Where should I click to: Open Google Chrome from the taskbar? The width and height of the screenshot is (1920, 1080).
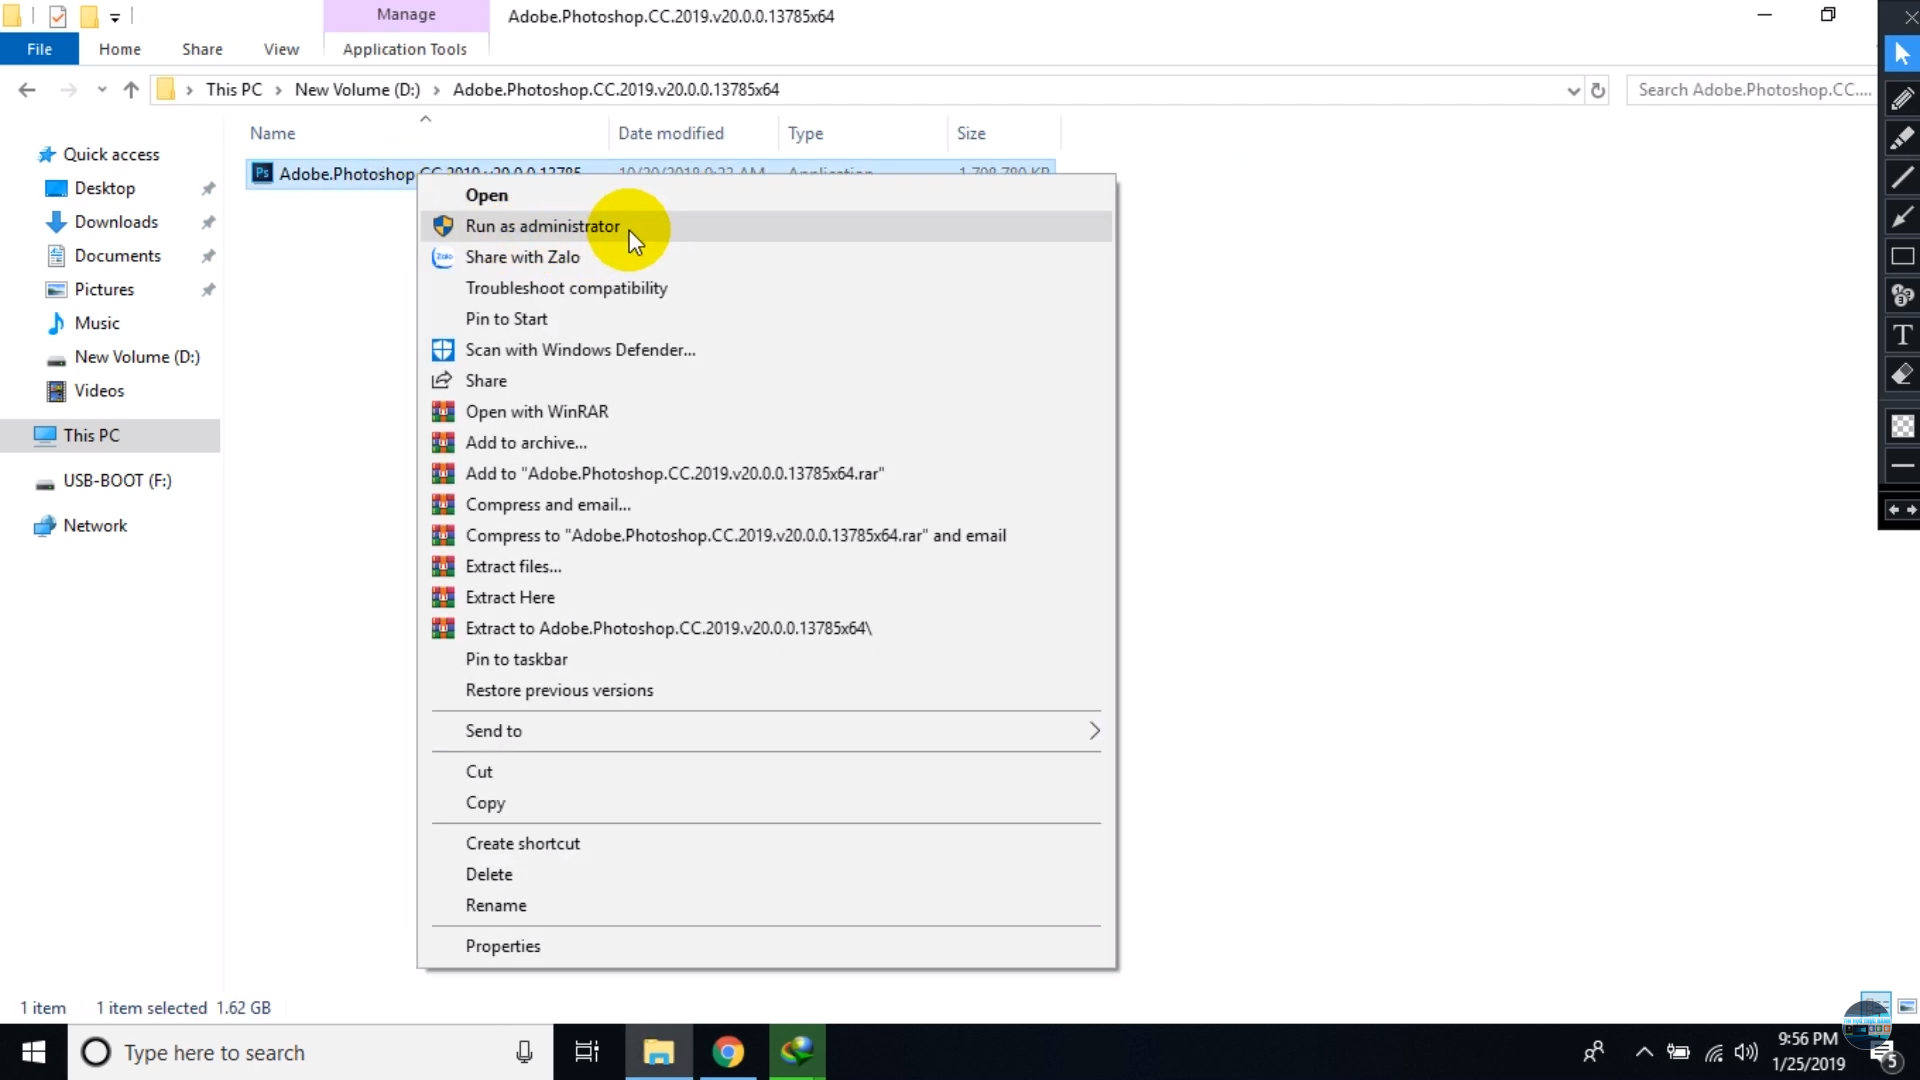click(x=729, y=1052)
